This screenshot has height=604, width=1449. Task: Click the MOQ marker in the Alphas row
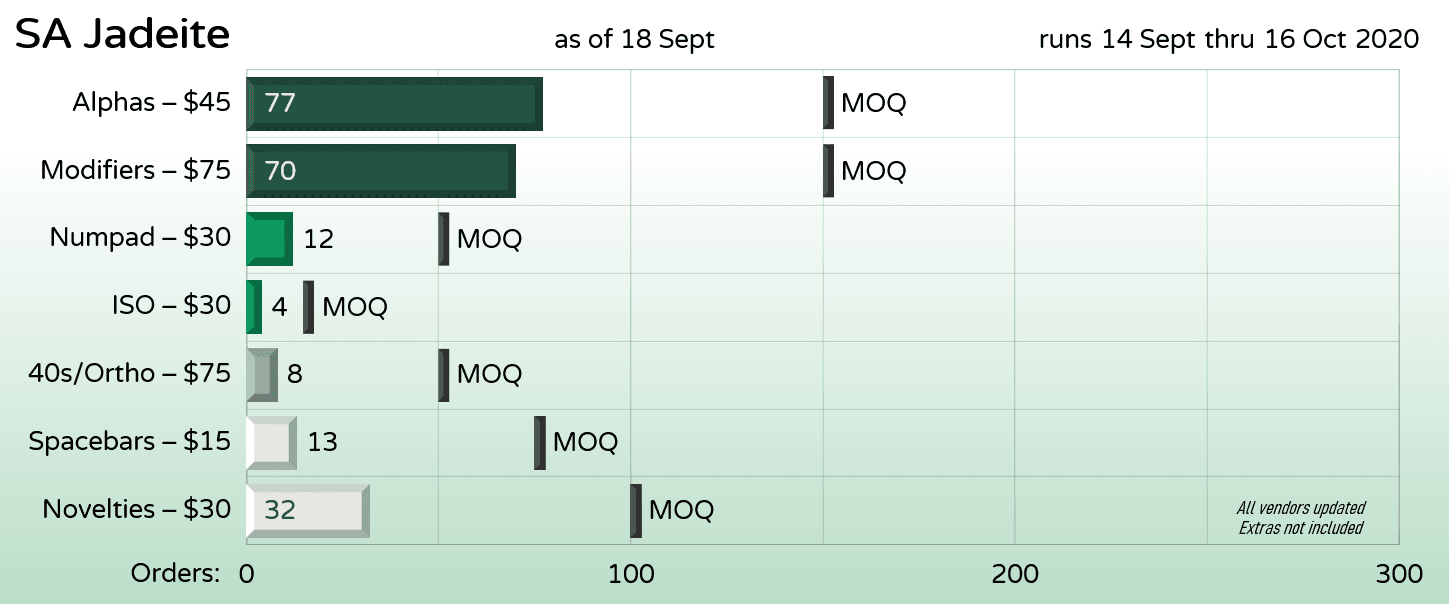[x=828, y=103]
